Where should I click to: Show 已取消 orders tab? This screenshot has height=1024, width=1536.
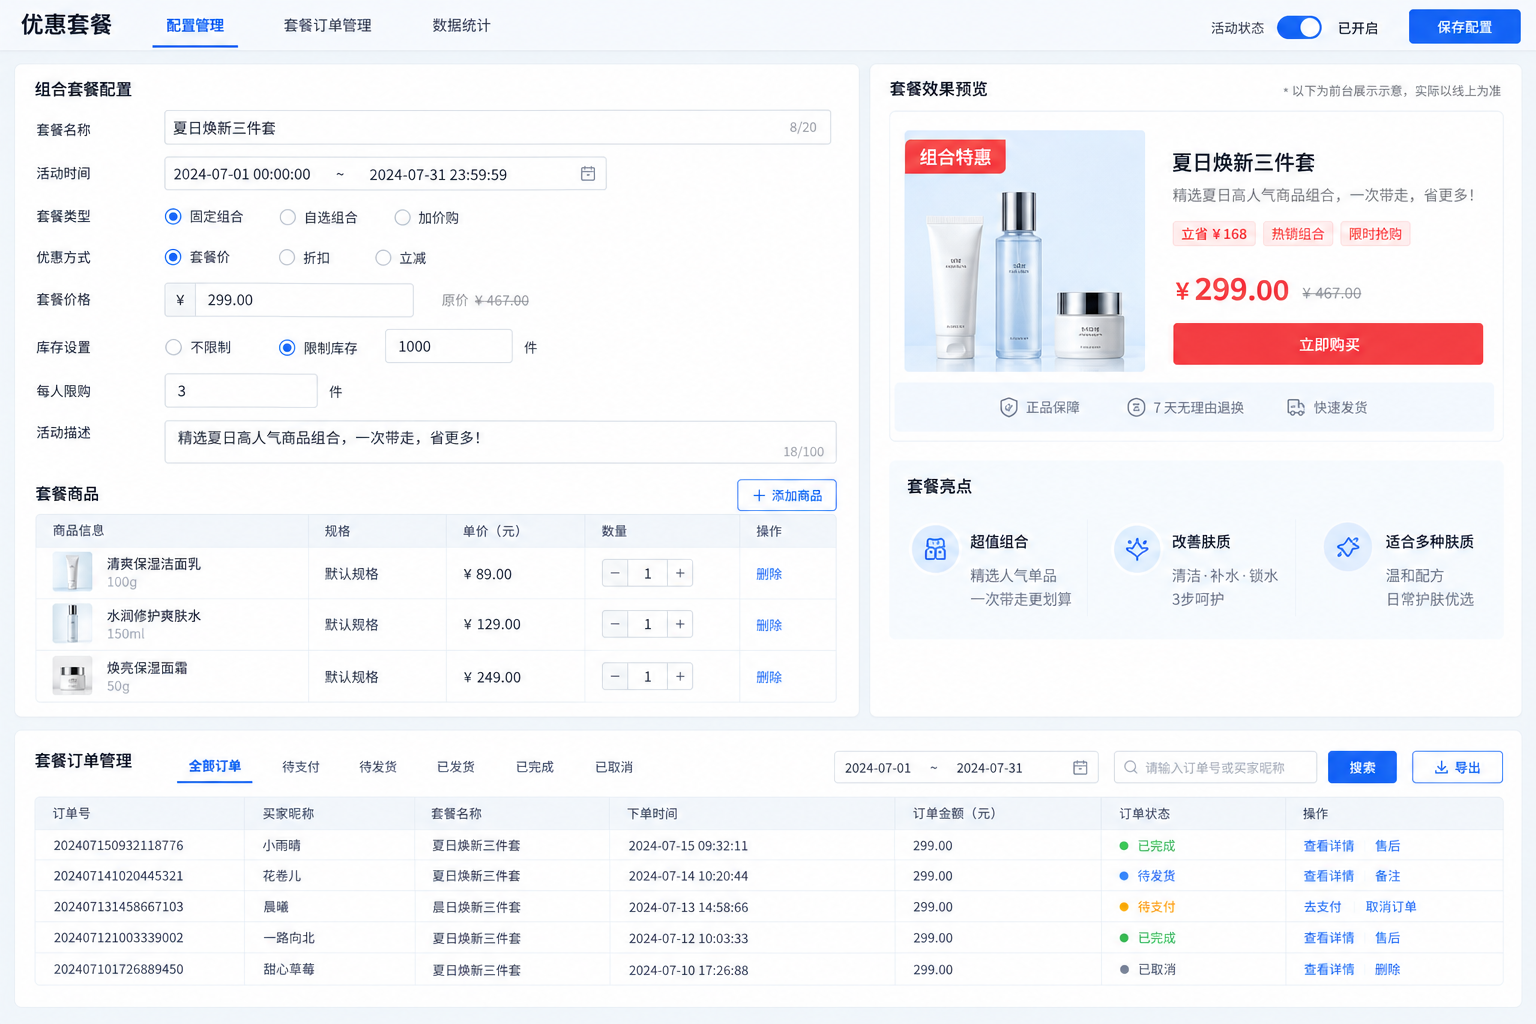point(614,767)
